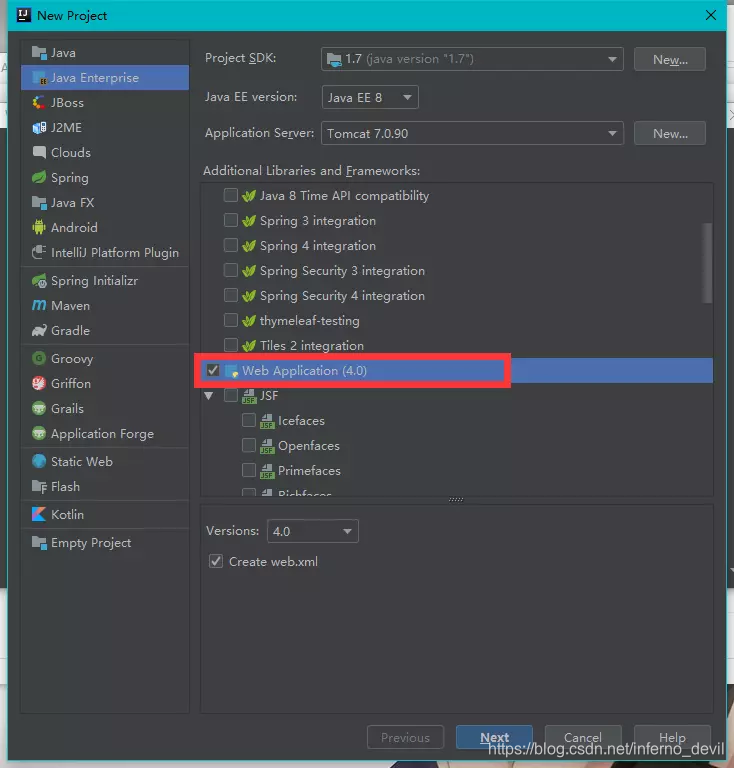
Task: Collapse the JSF tree node
Action: [x=209, y=396]
